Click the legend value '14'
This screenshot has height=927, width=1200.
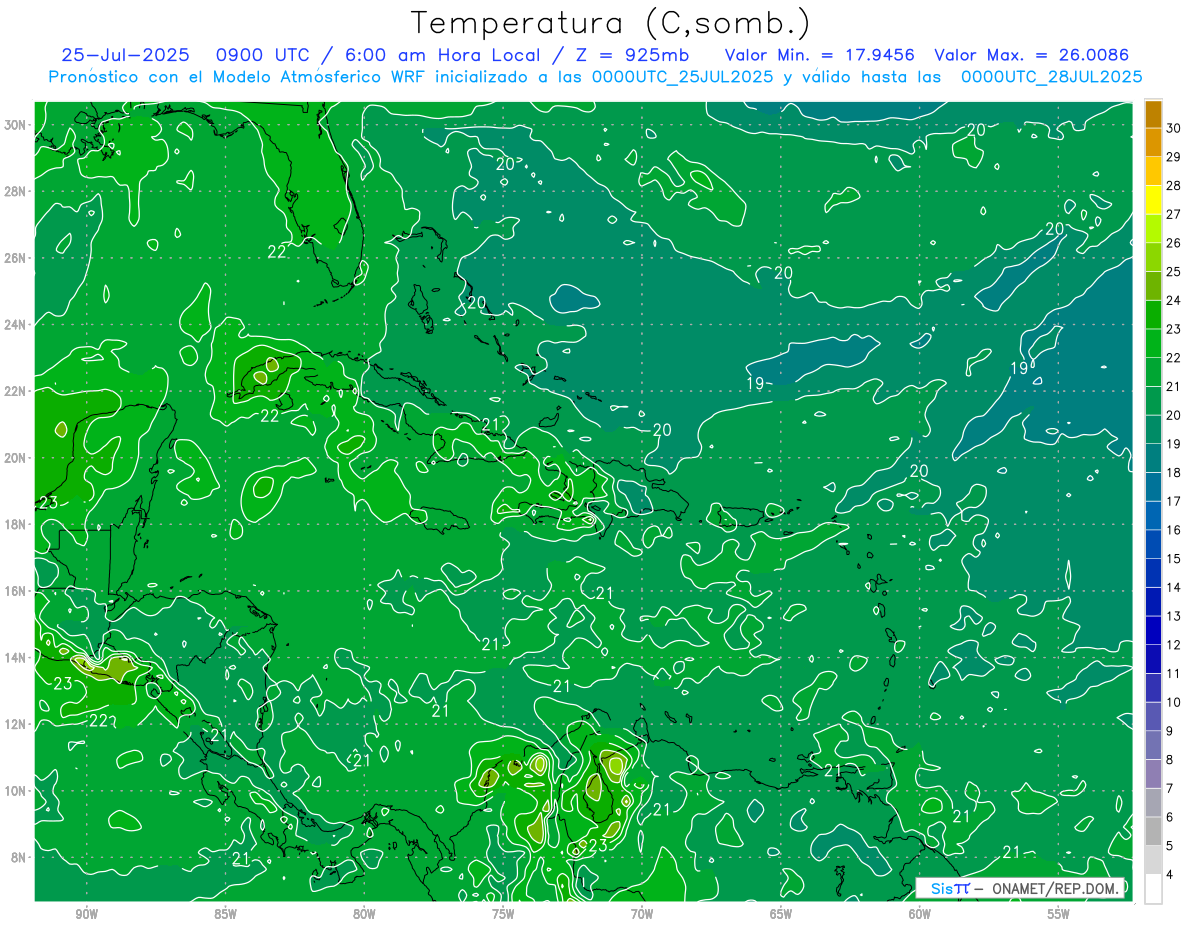click(x=1173, y=588)
